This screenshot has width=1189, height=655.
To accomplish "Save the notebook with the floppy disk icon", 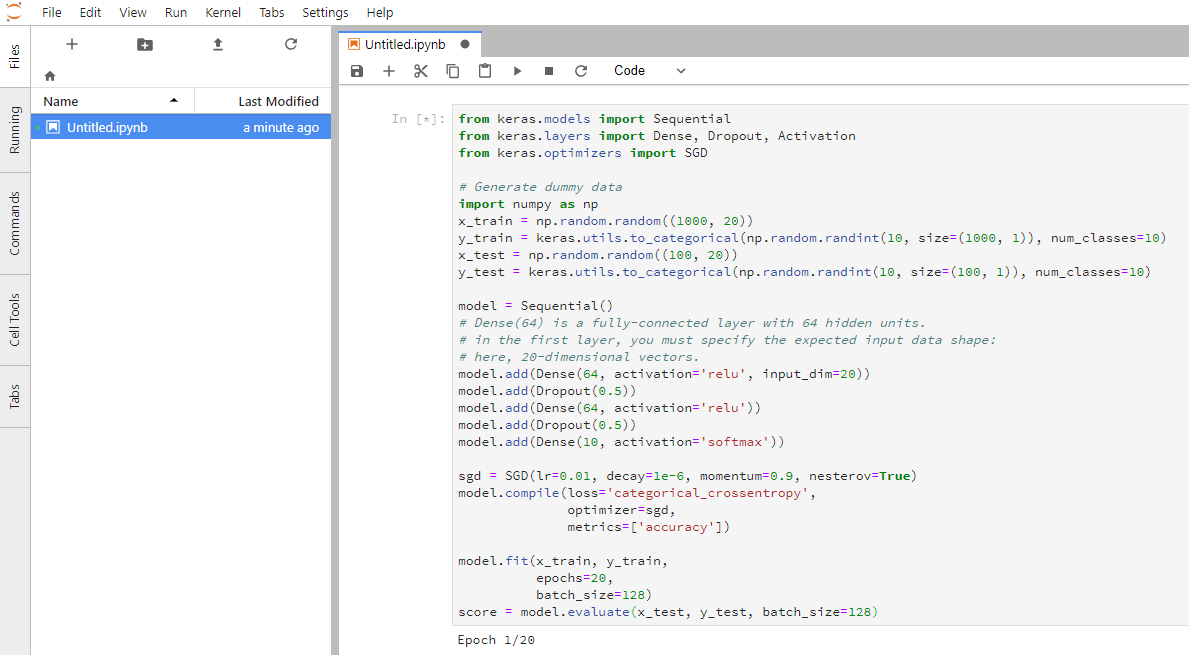I will [357, 71].
